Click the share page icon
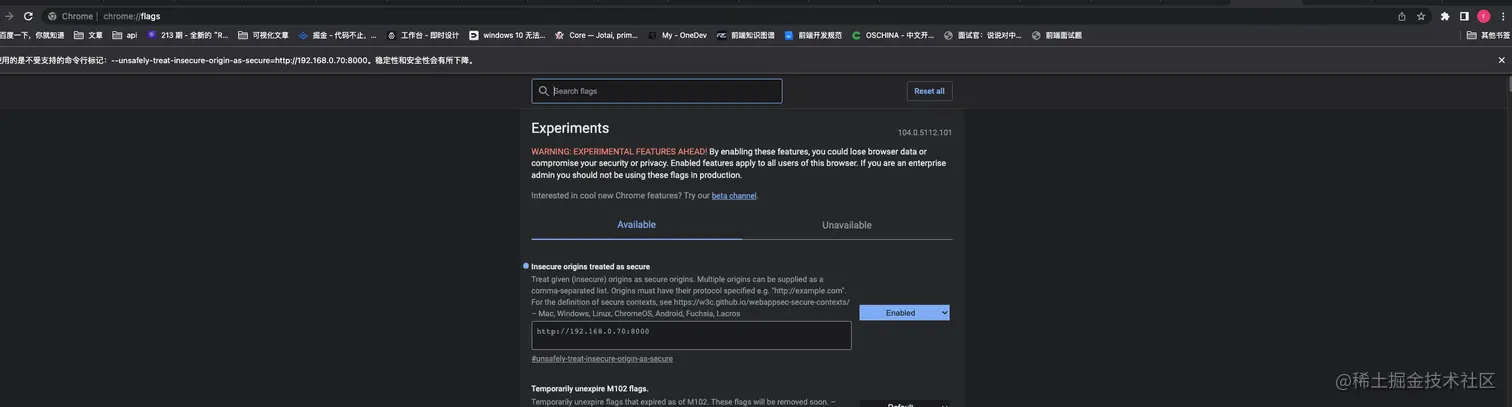The image size is (1512, 407). pos(1402,16)
